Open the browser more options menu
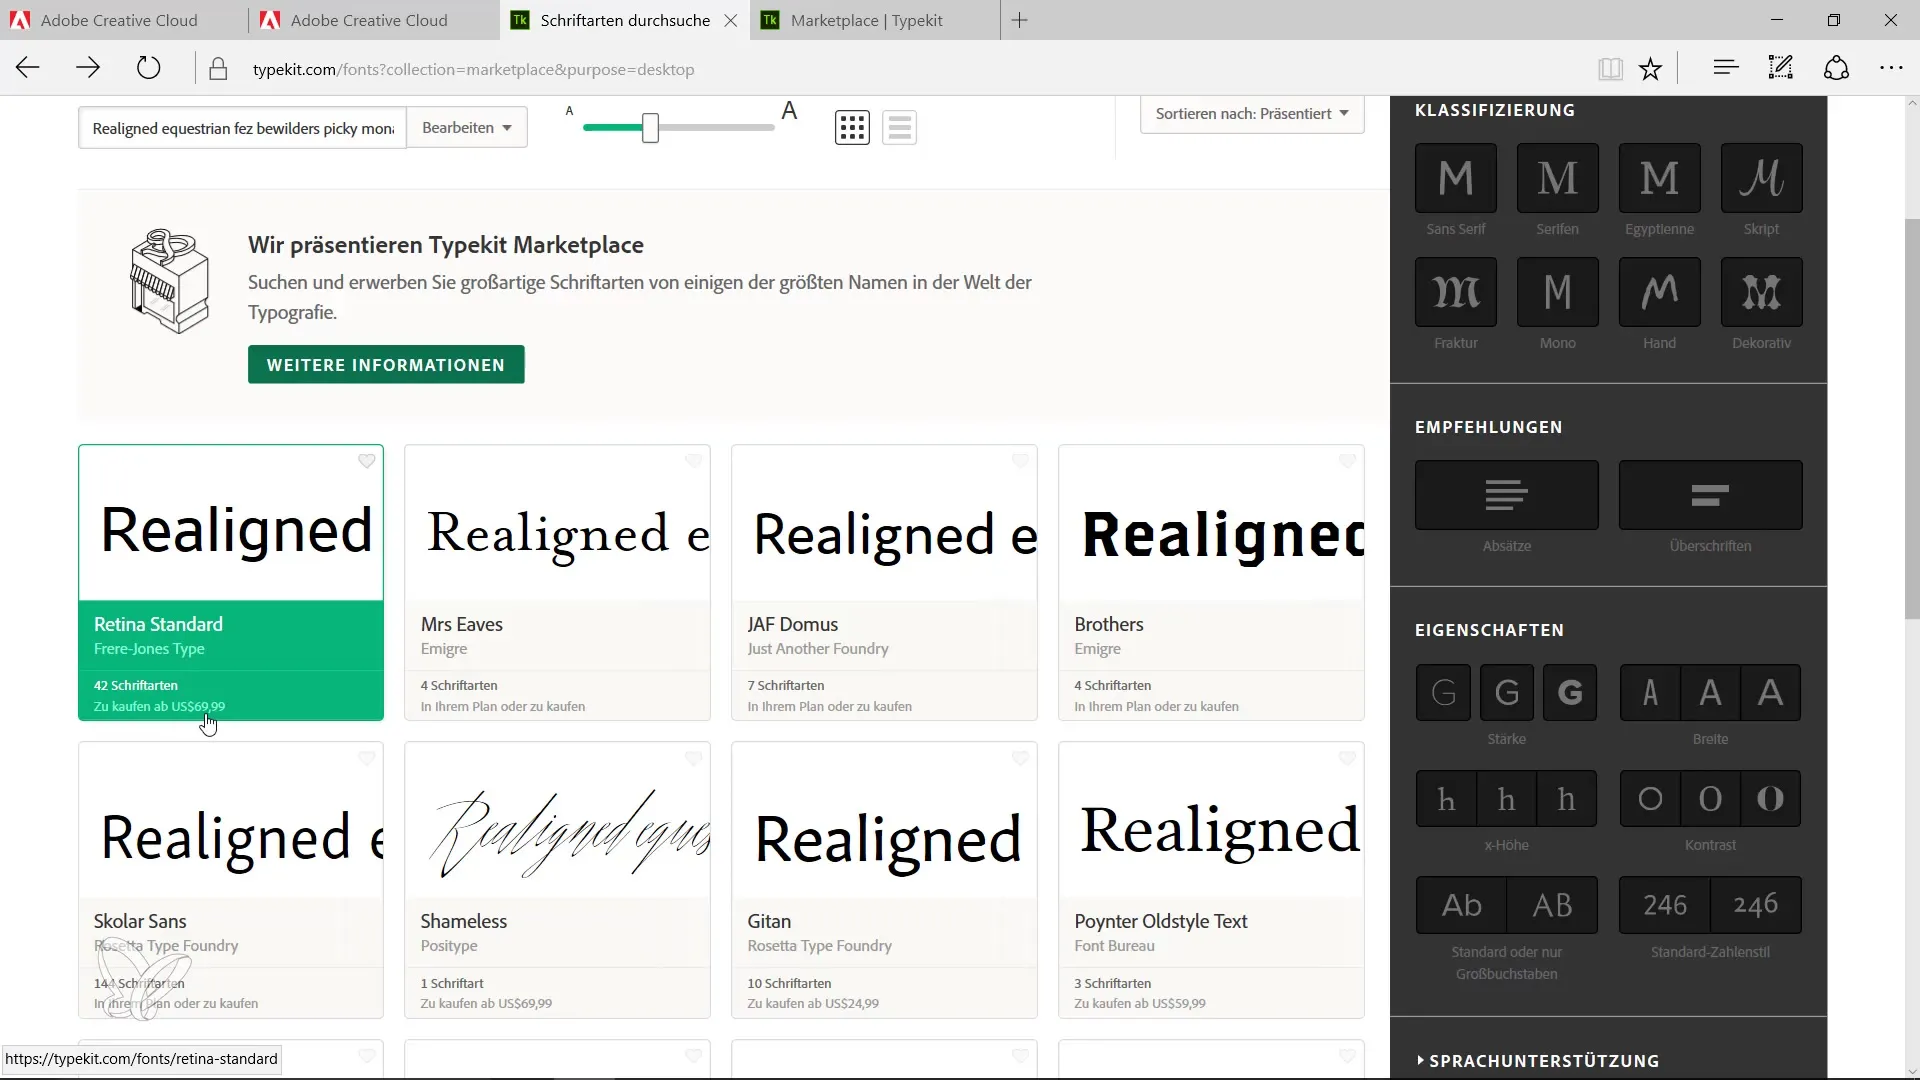Viewport: 1920px width, 1080px height. (x=1891, y=68)
